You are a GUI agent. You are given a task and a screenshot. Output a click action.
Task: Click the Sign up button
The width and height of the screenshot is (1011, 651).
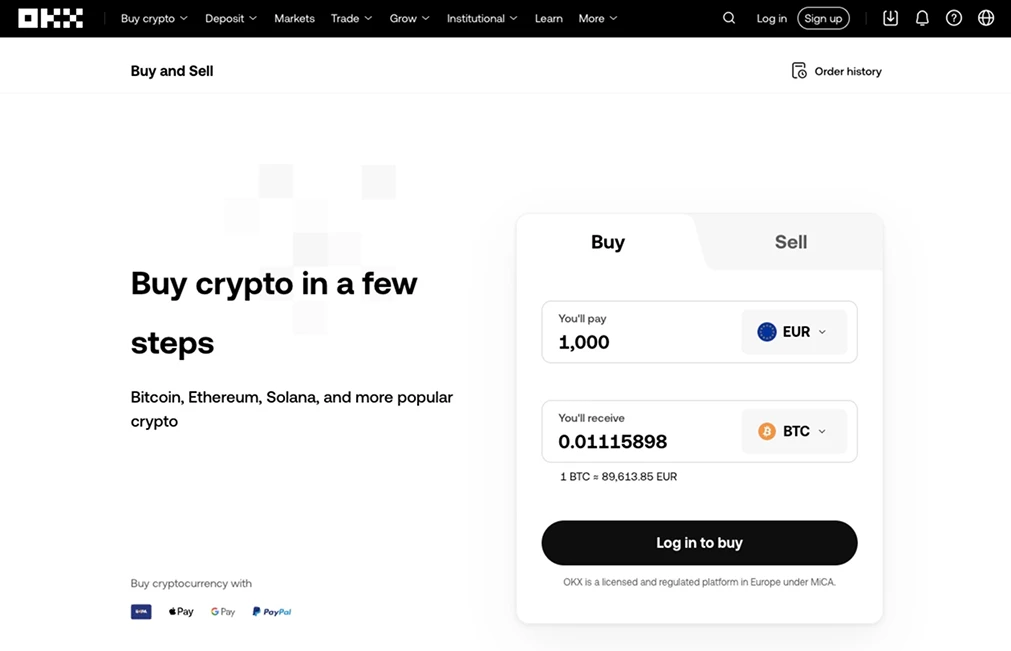point(823,18)
